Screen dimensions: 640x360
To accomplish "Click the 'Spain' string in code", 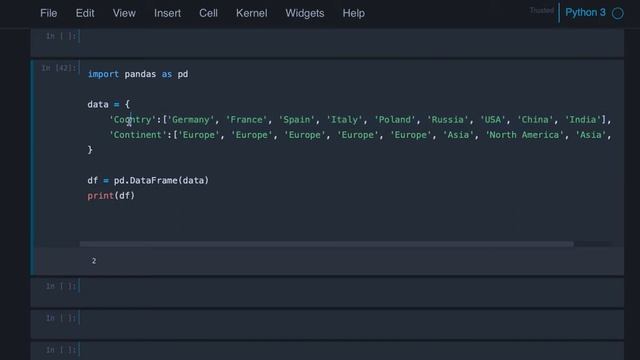I will pos(297,120).
